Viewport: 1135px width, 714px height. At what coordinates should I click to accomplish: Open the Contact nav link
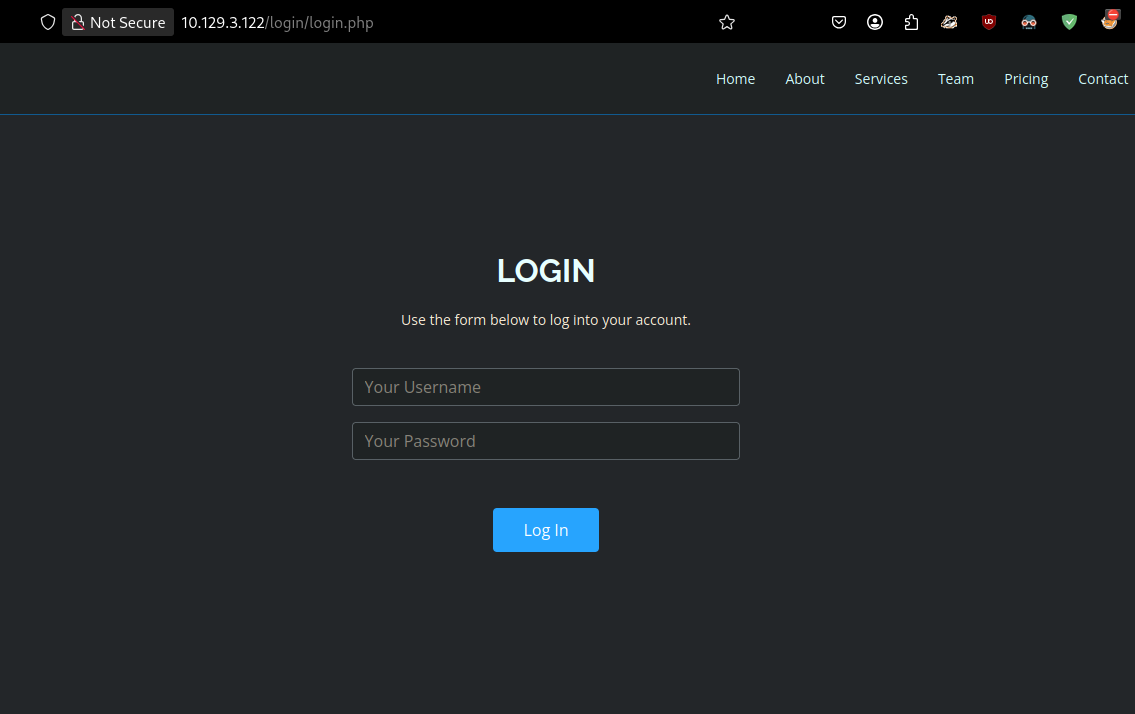(x=1102, y=79)
